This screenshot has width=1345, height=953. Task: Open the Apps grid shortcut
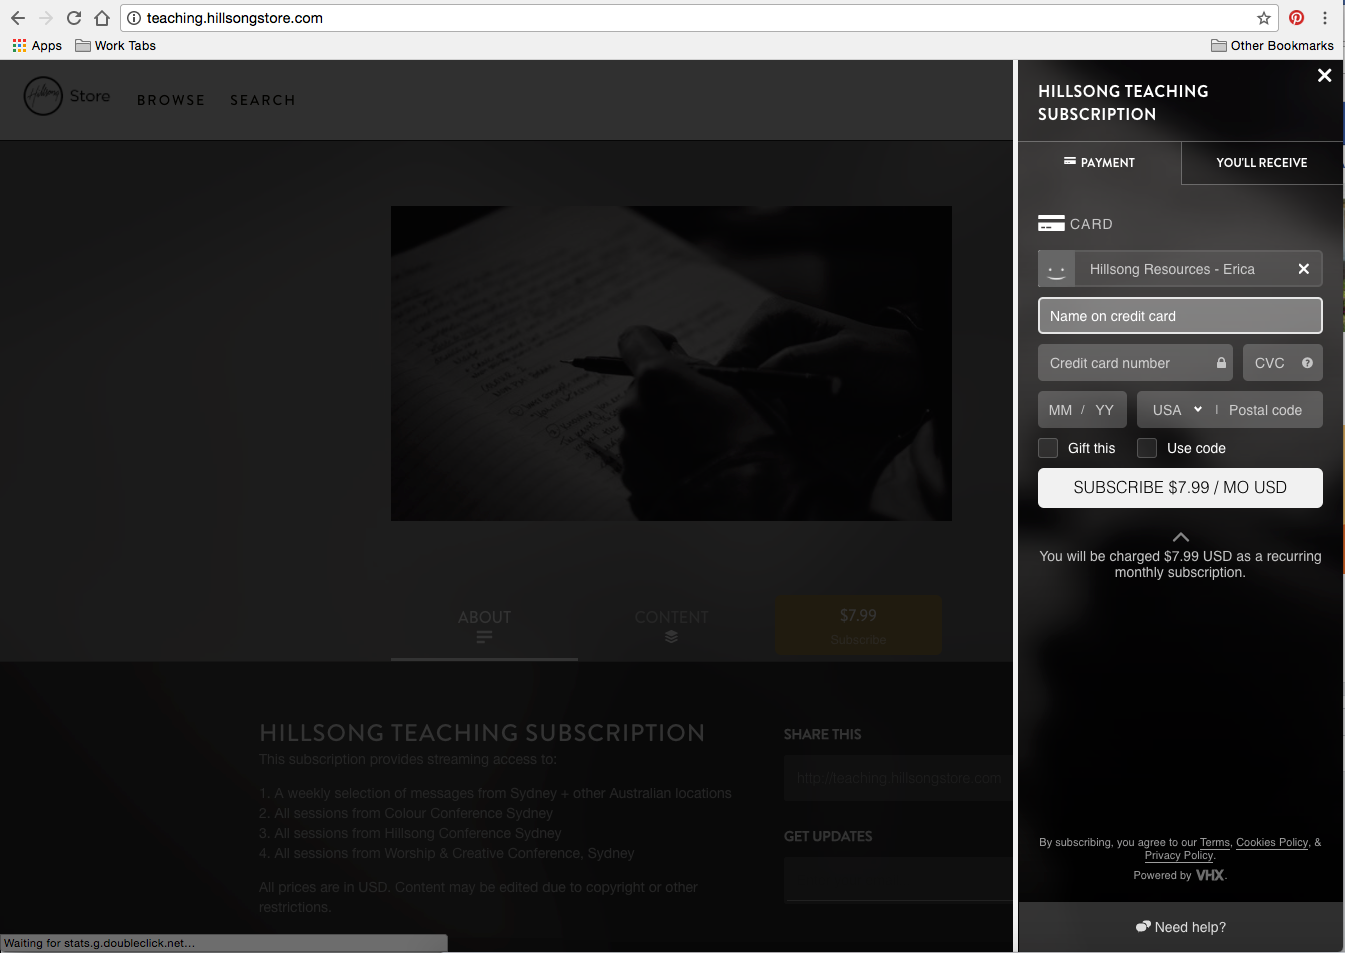pos(37,46)
